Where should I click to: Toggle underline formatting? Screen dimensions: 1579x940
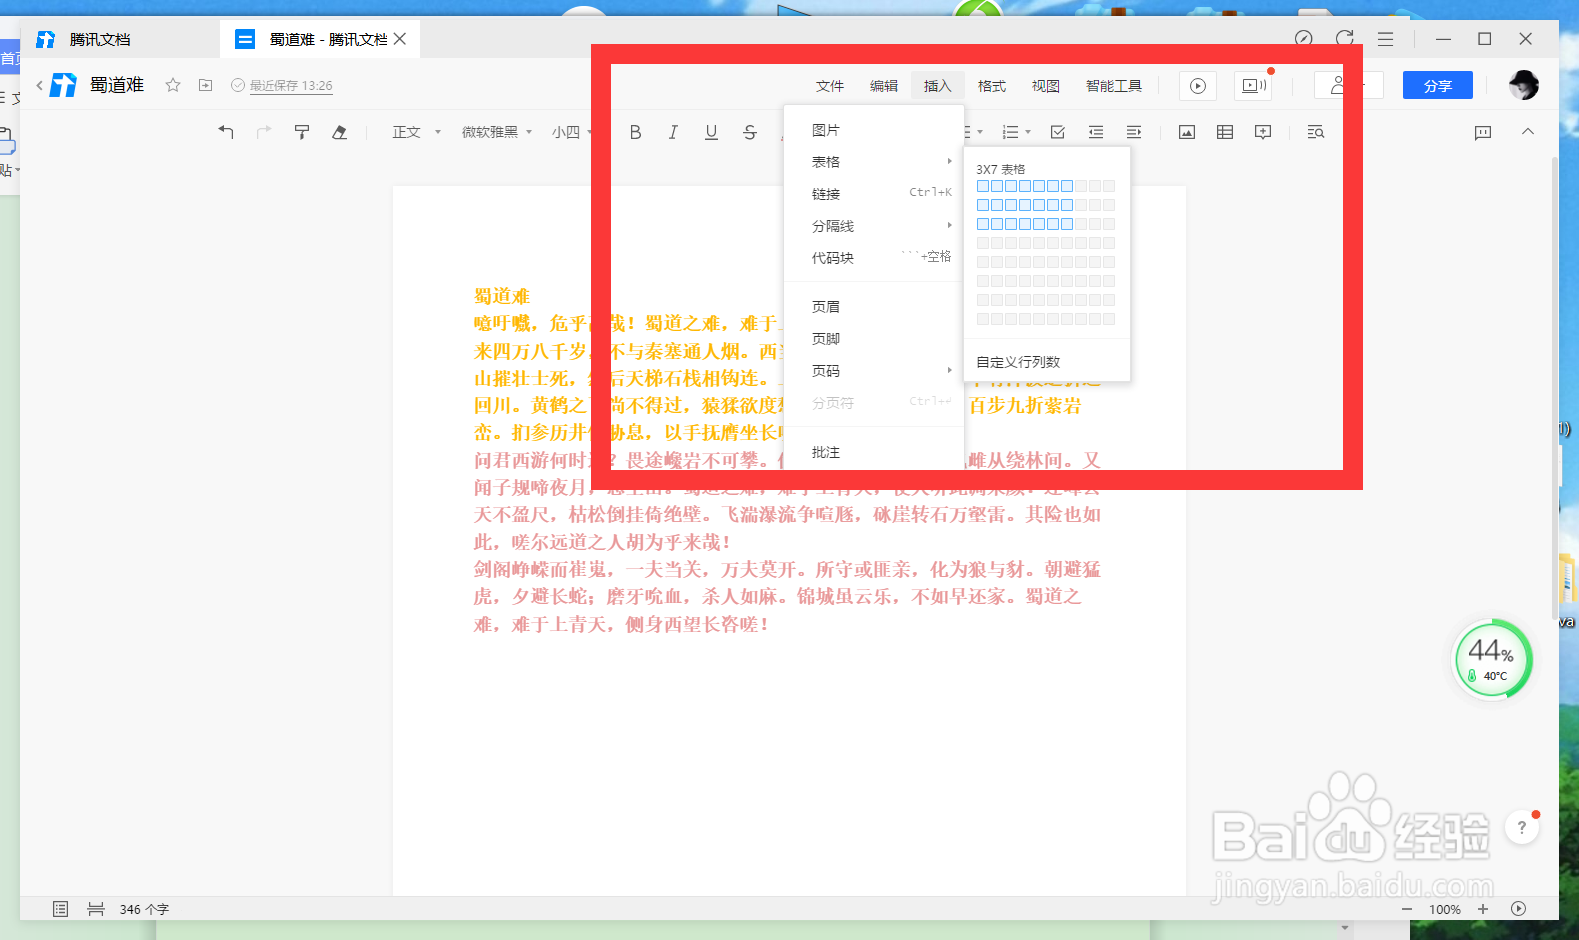coord(711,132)
